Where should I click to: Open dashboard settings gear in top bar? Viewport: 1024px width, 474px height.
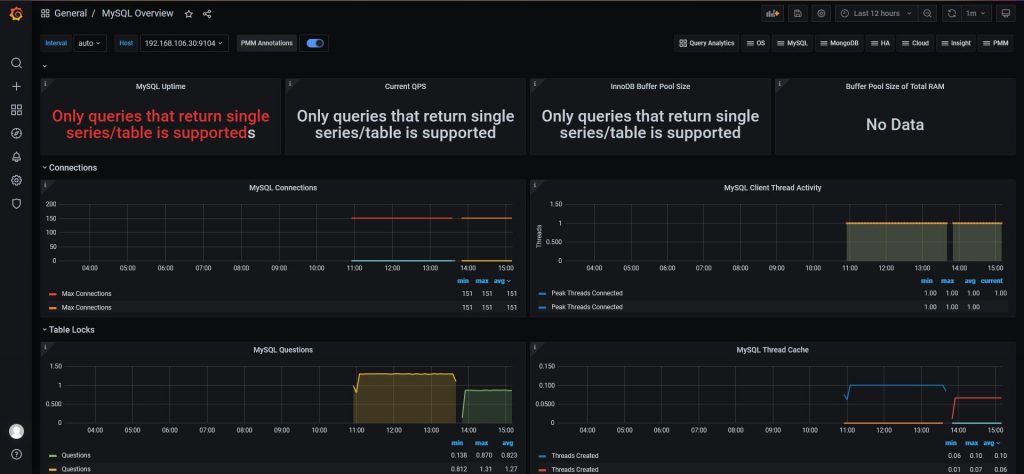tap(821, 13)
